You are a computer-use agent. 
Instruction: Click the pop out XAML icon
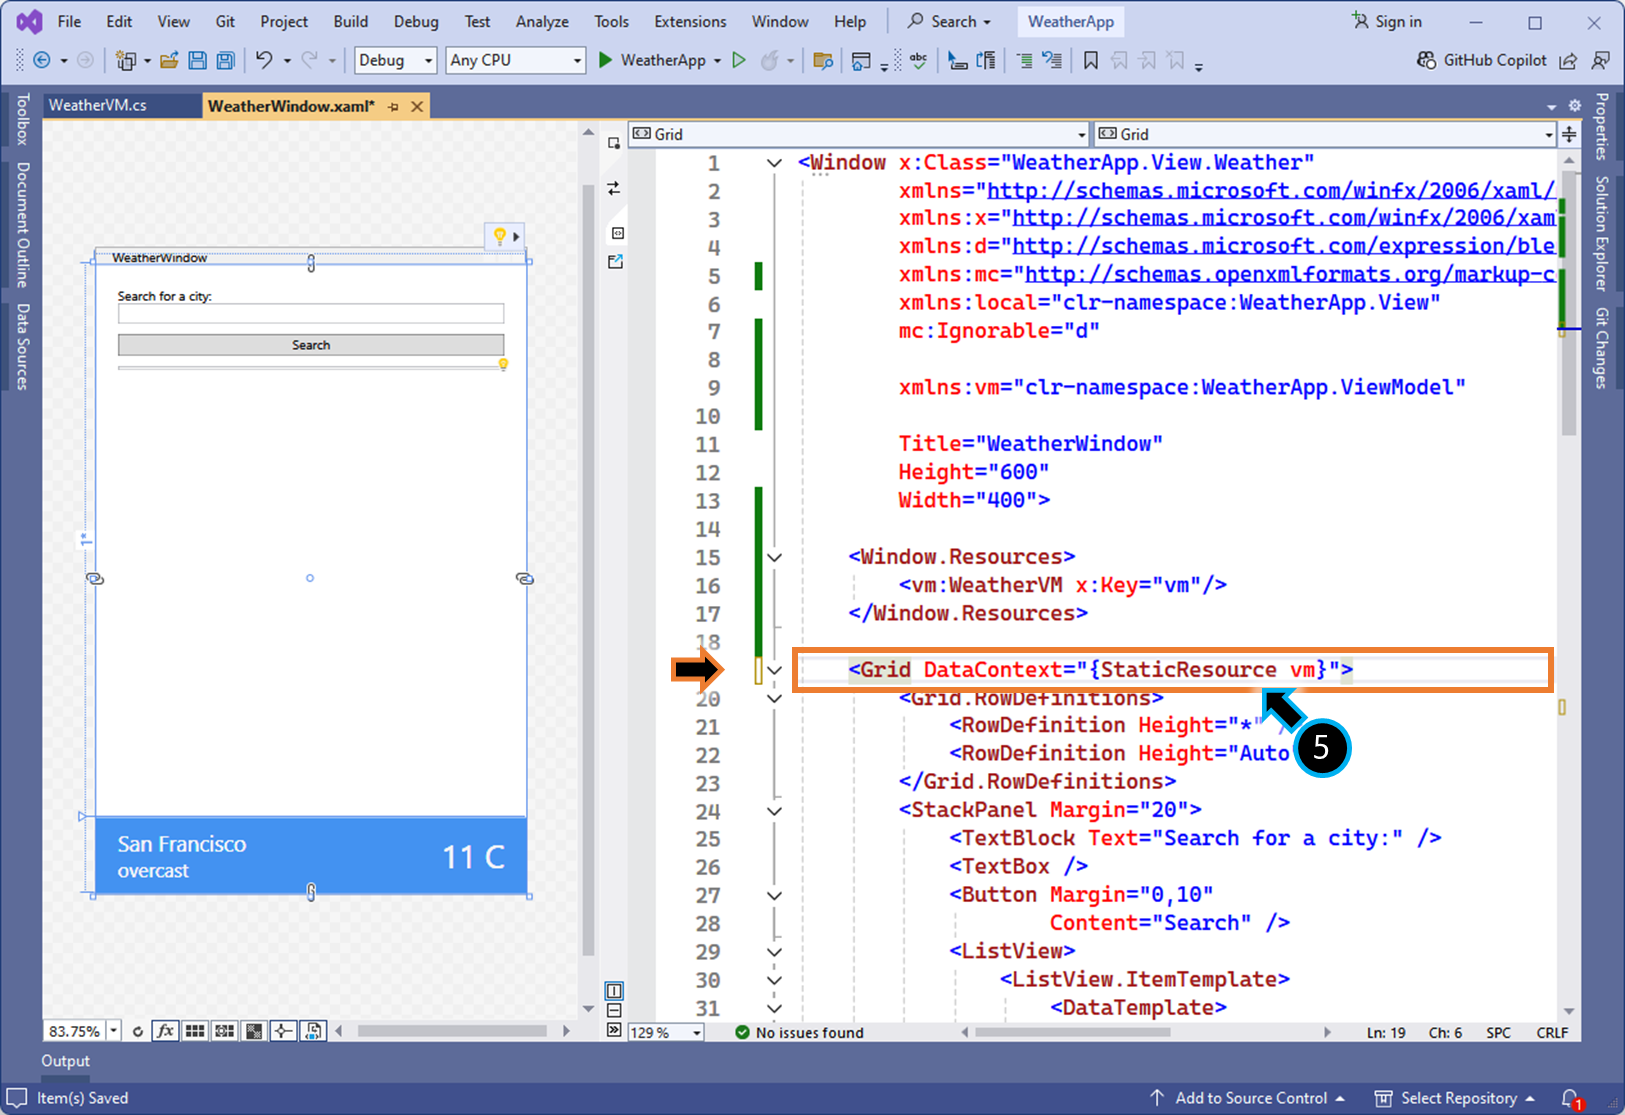click(615, 262)
